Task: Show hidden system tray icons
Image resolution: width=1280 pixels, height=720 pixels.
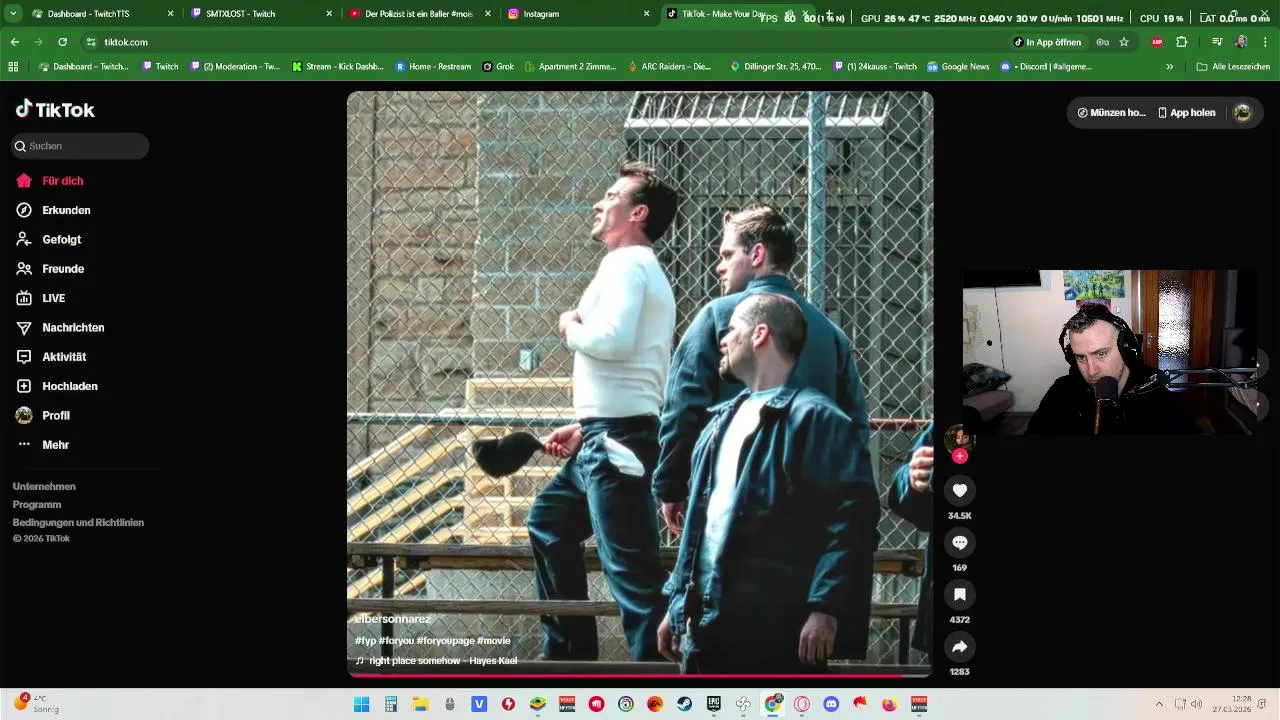Action: 1159,704
